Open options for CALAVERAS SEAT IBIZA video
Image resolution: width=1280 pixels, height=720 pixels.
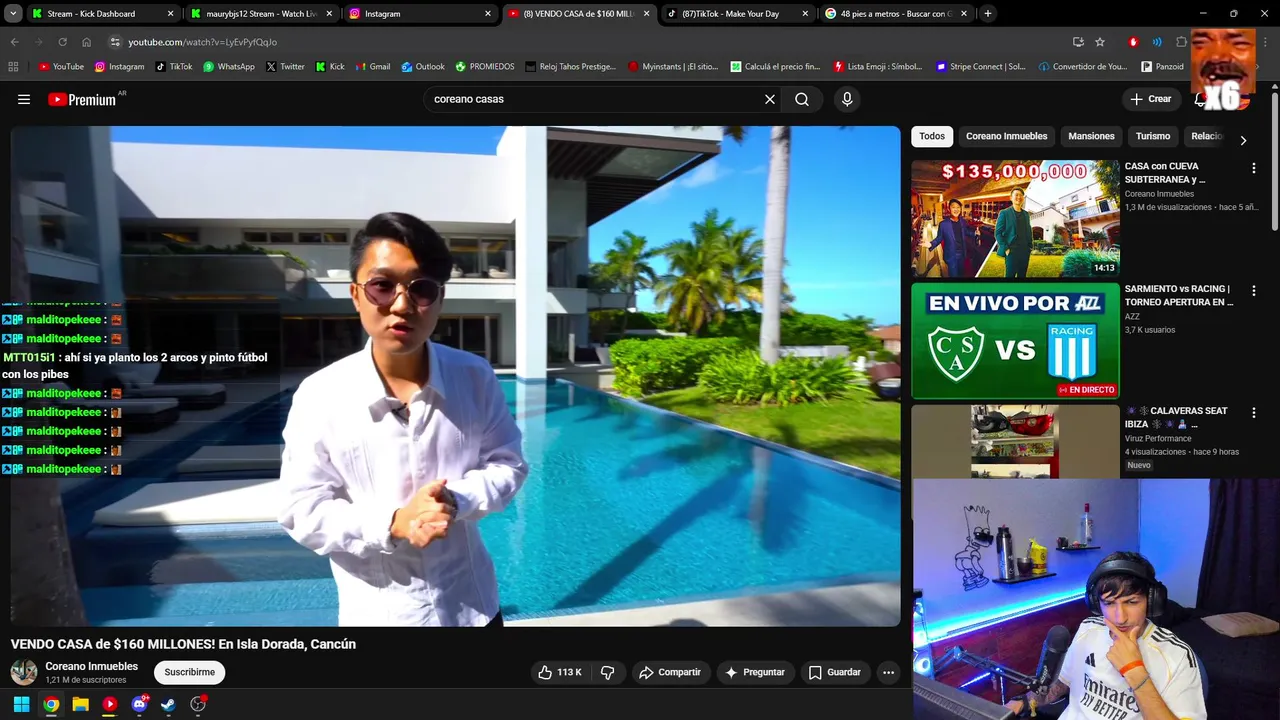coord(1253,412)
